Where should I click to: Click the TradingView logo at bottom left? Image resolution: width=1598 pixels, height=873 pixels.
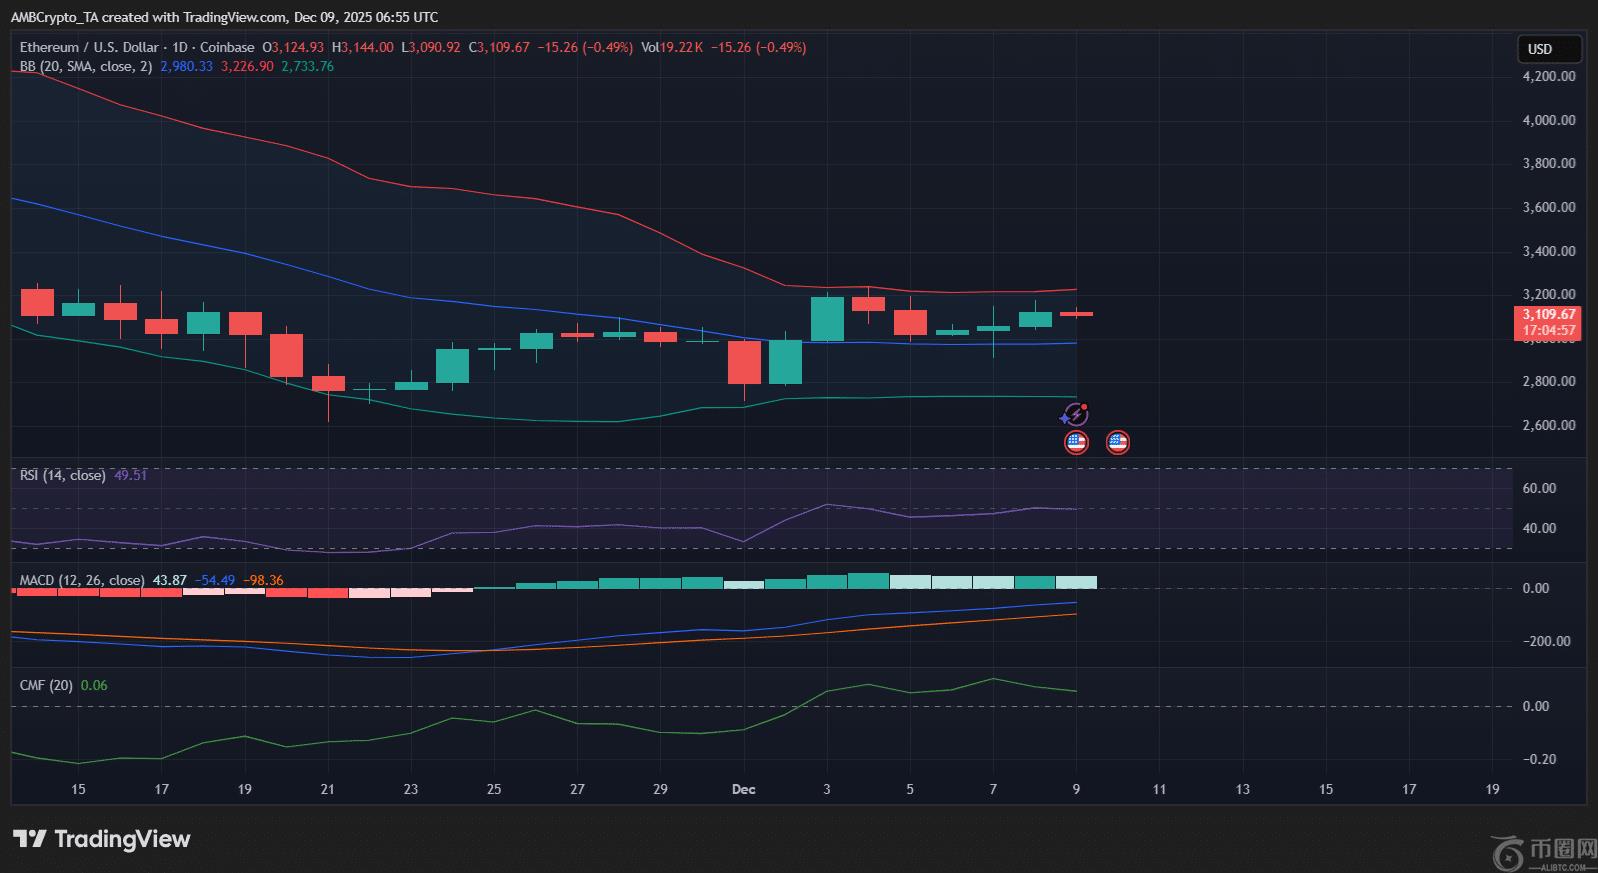click(101, 839)
